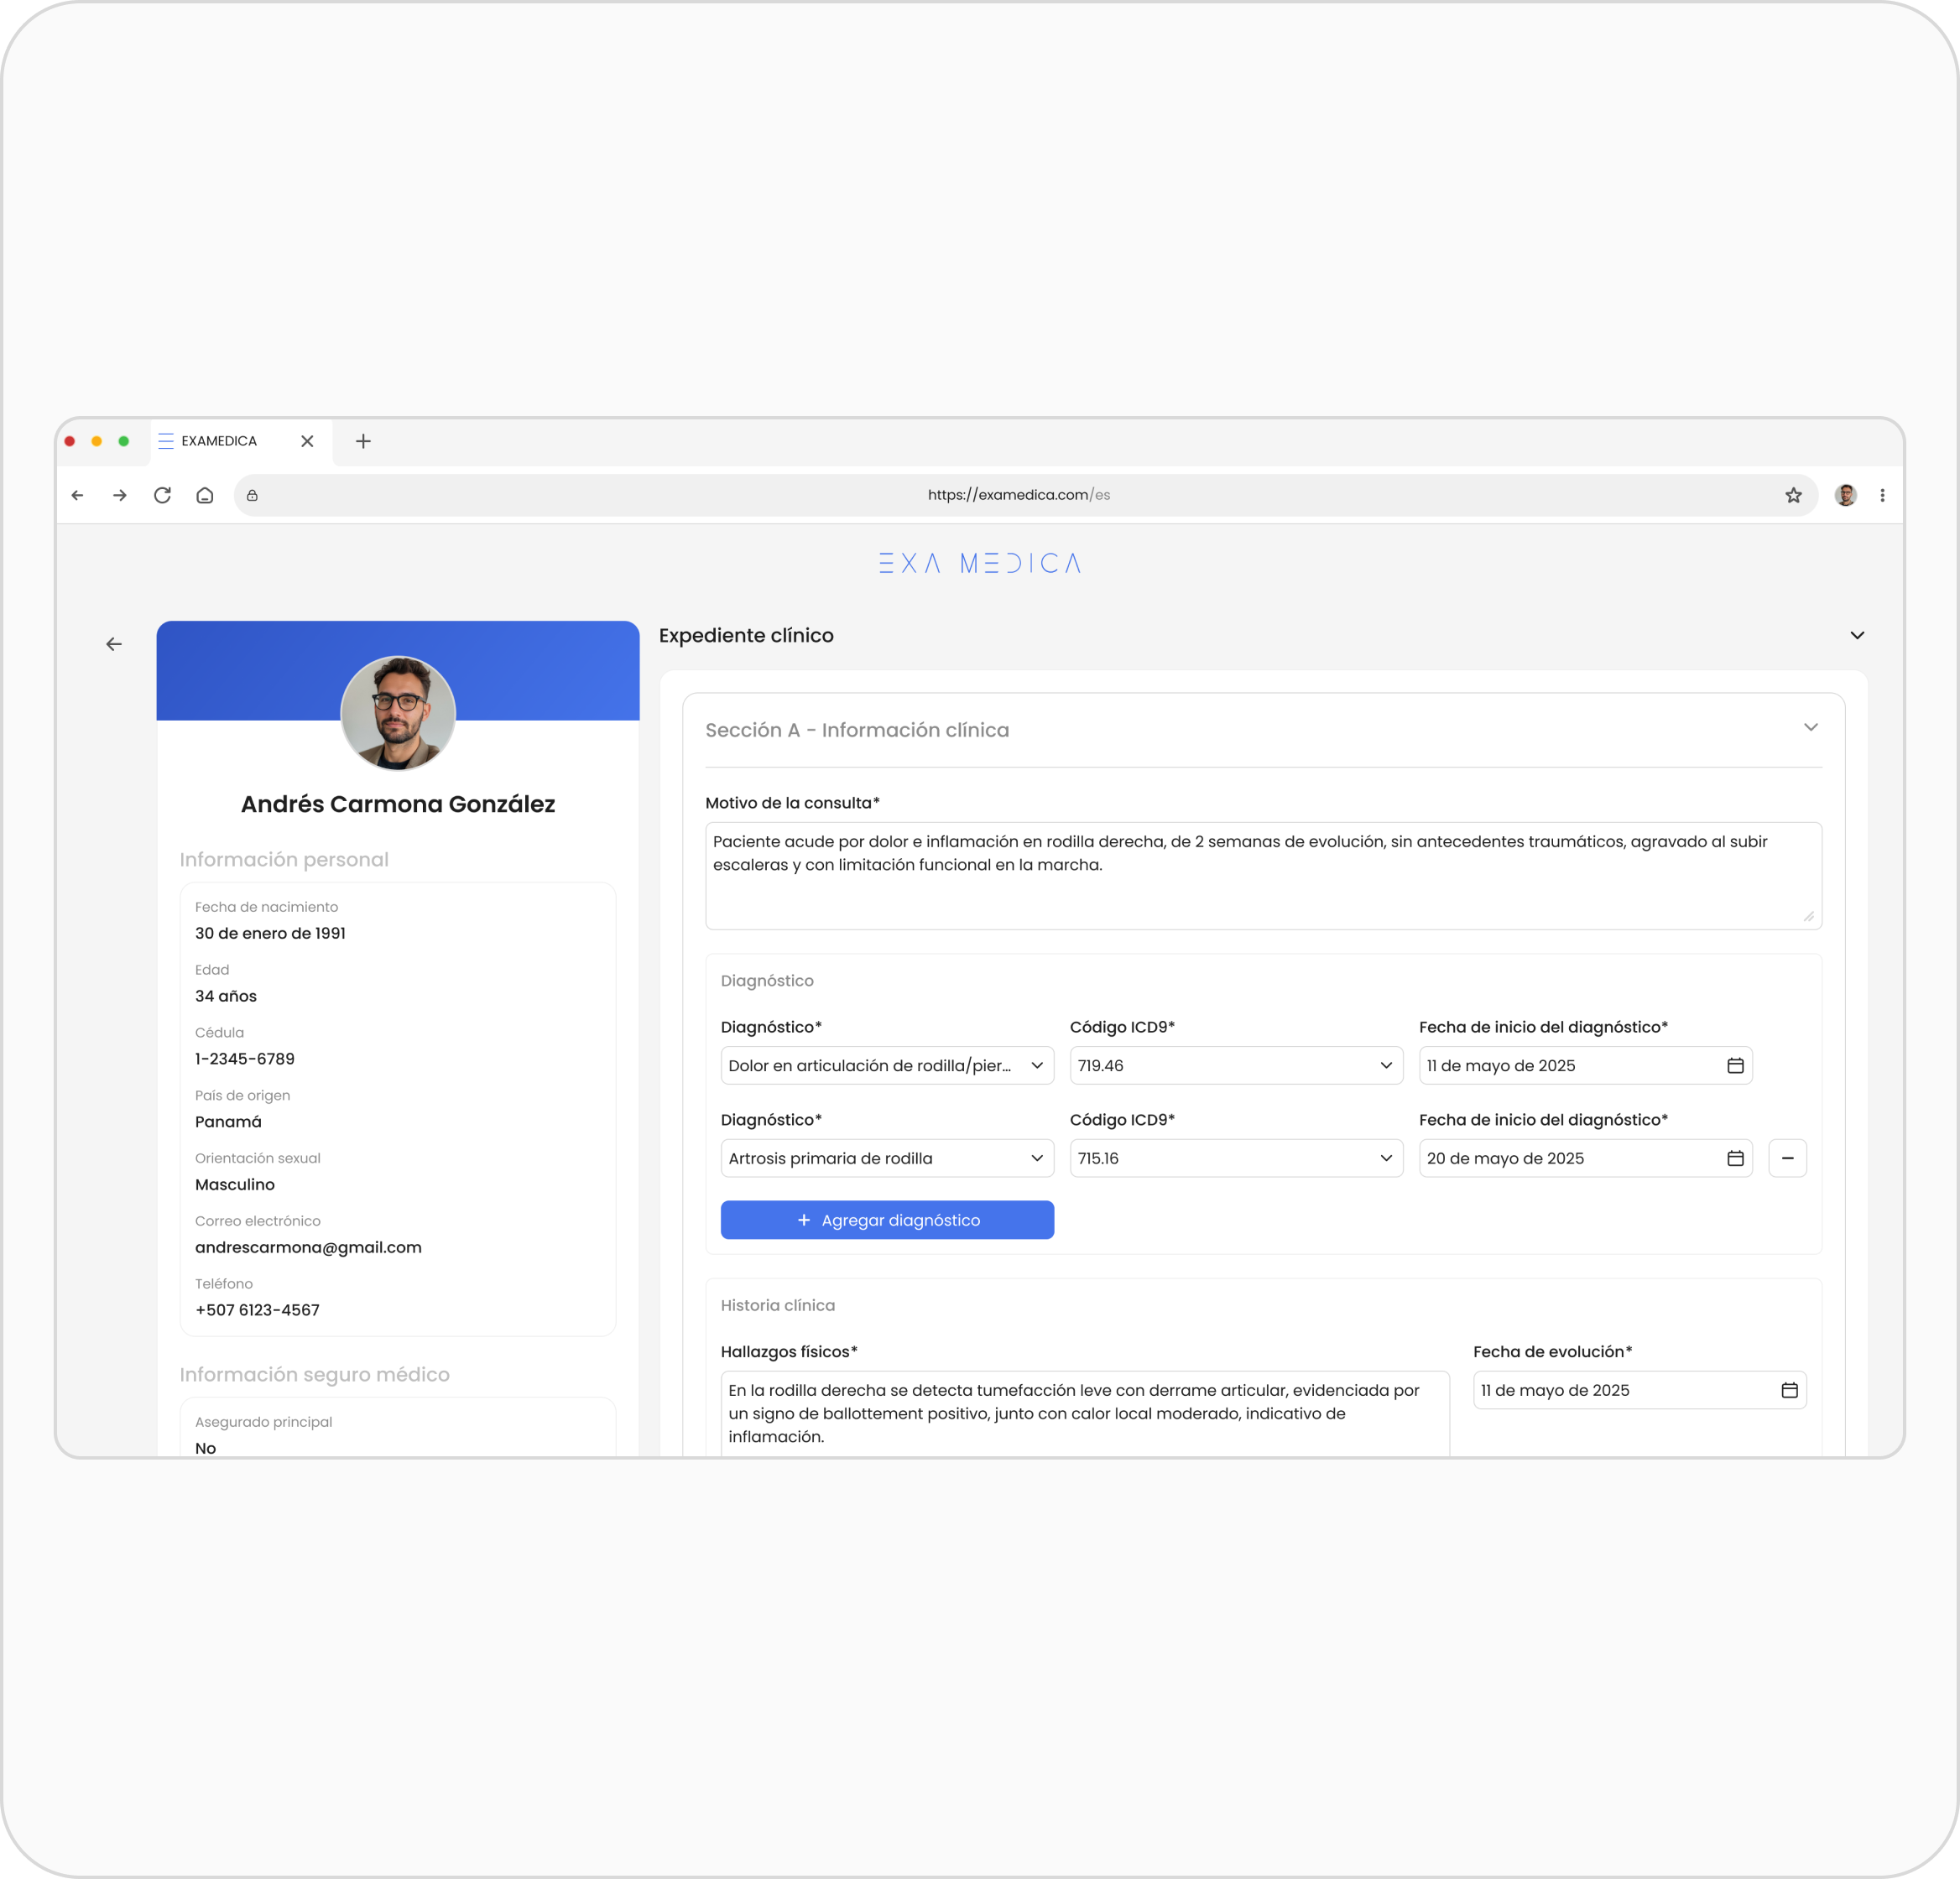Click the Motivo de la consulta text area
Viewport: 1960px width, 1879px height.
click(x=1262, y=876)
